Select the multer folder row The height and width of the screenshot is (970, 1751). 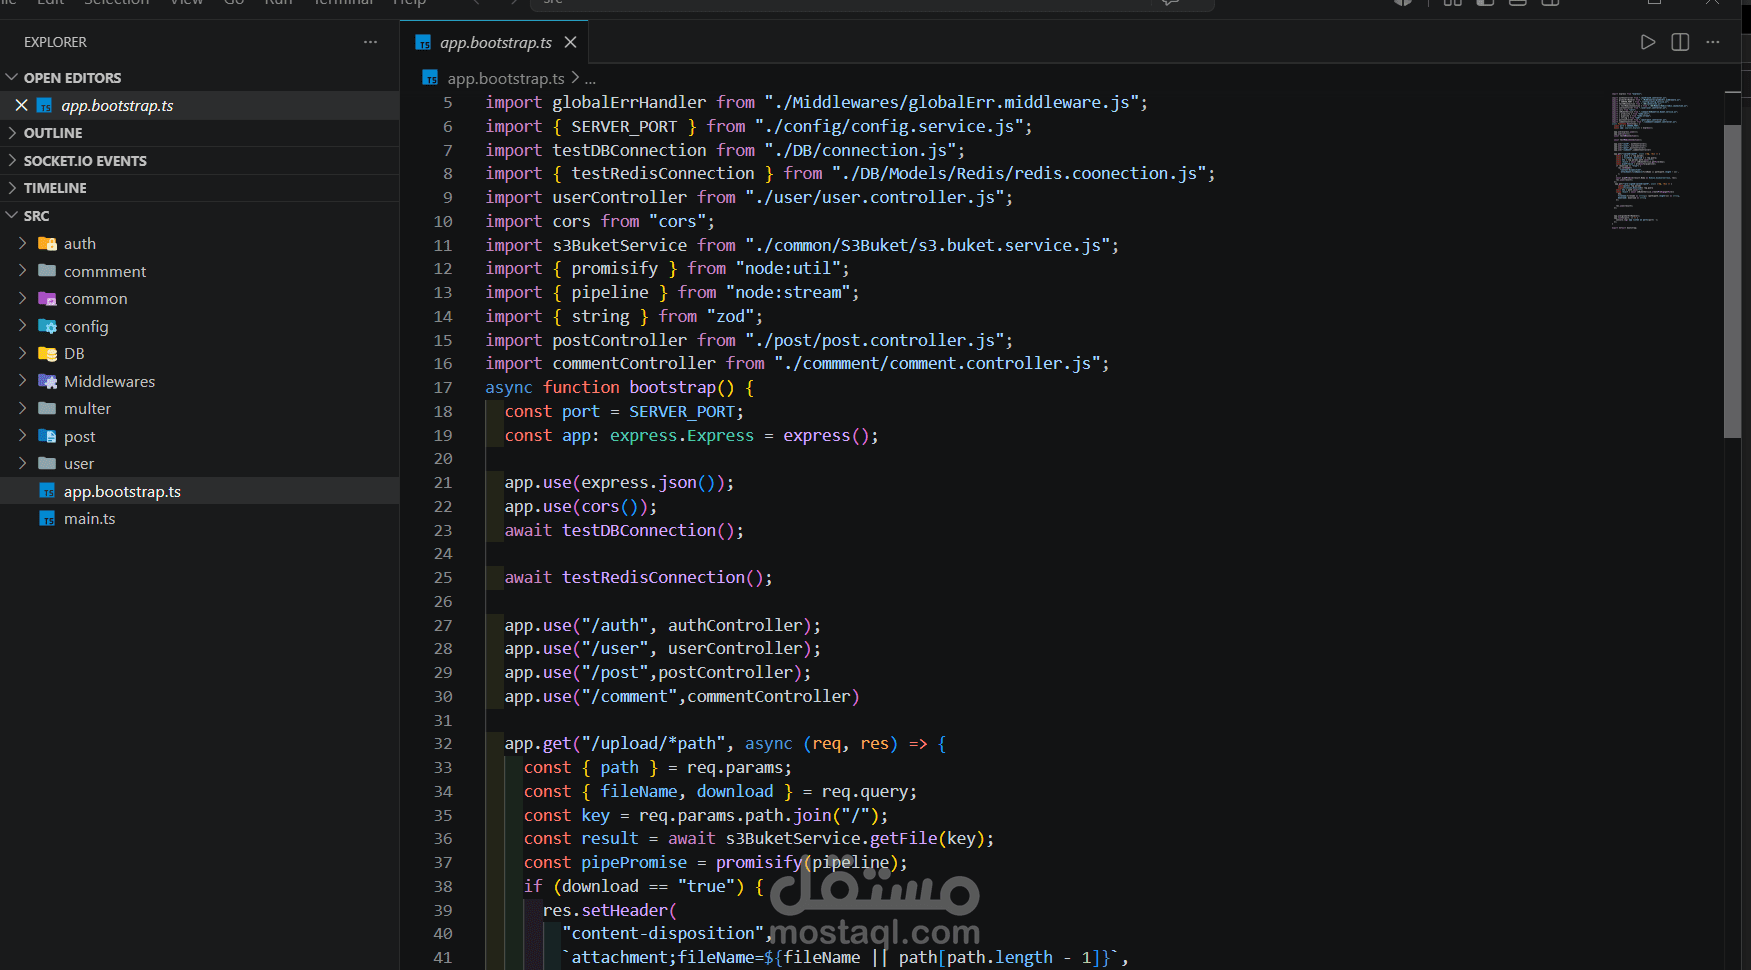pos(200,408)
